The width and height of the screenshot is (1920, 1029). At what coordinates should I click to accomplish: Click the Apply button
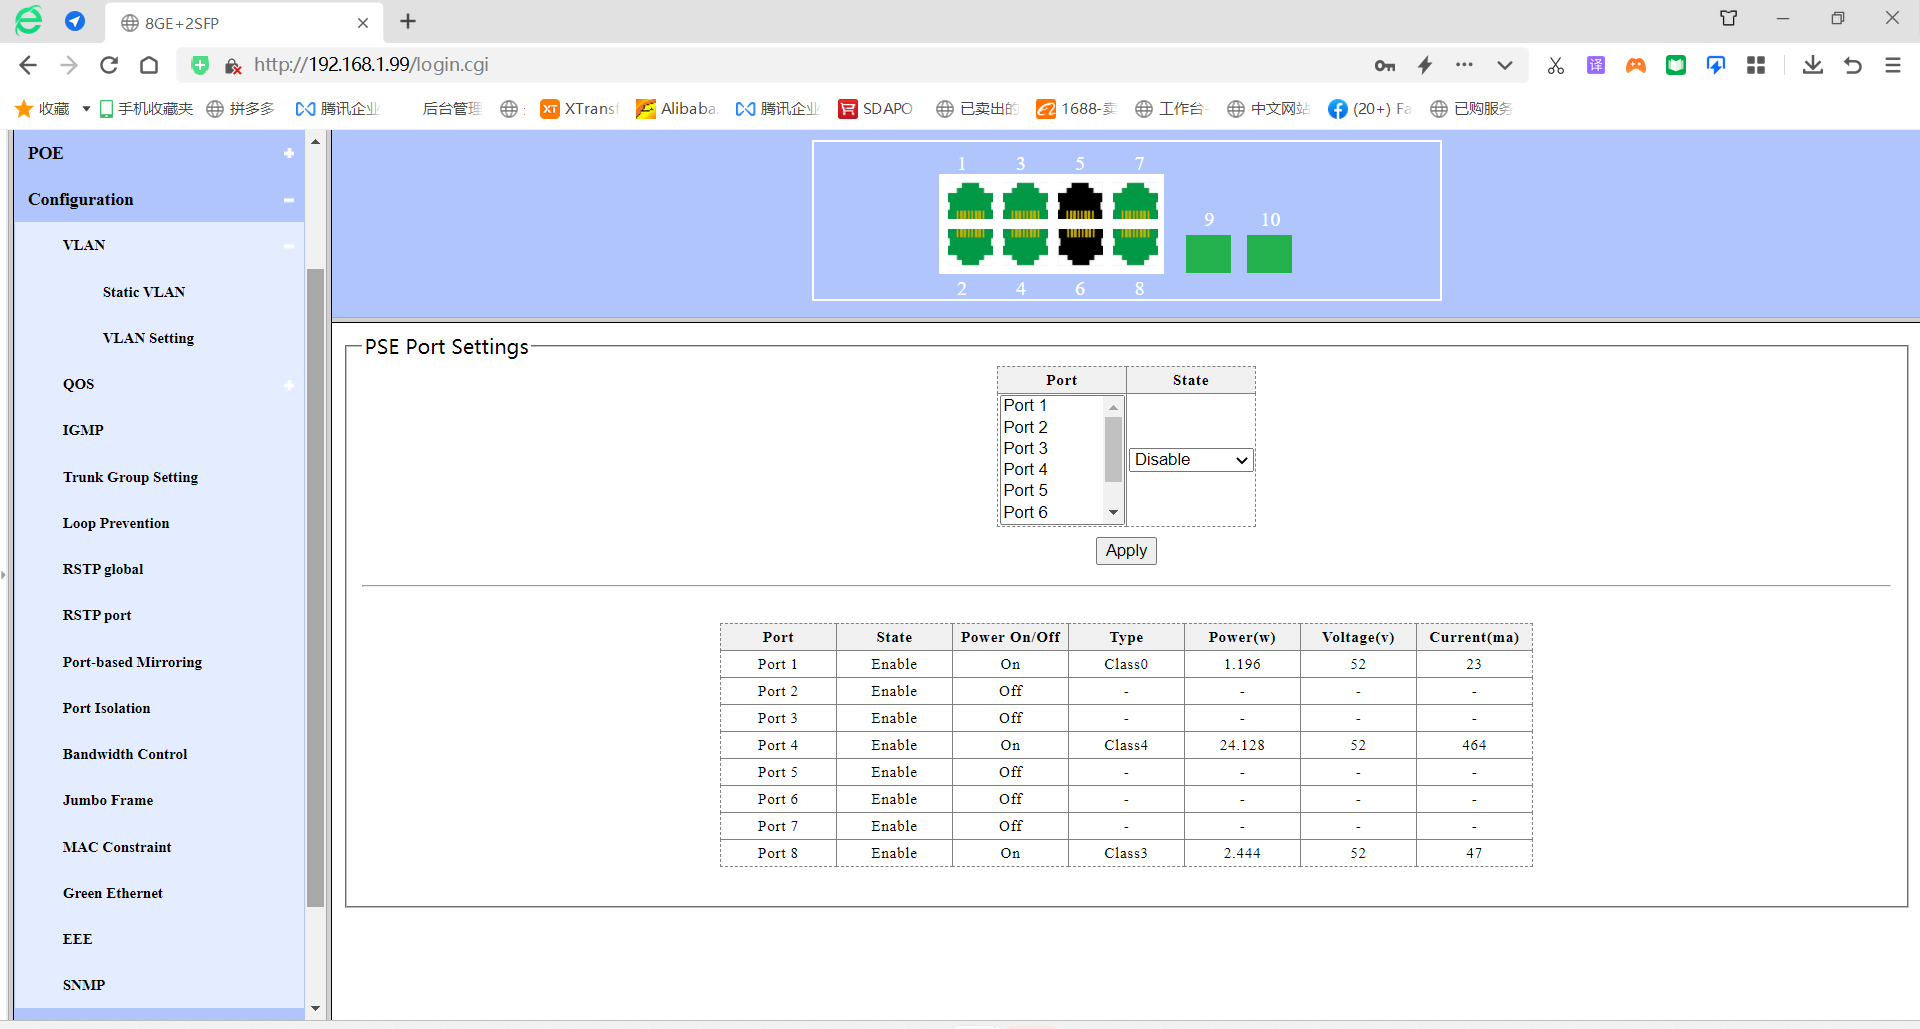click(1126, 551)
